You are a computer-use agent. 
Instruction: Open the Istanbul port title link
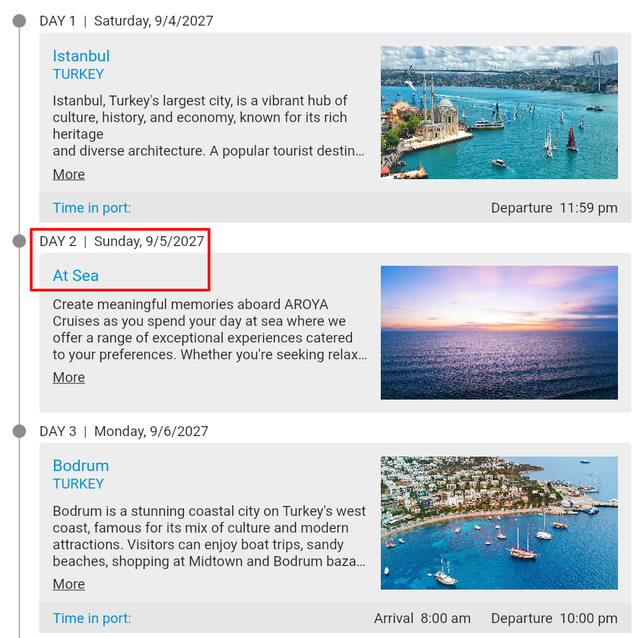[81, 56]
